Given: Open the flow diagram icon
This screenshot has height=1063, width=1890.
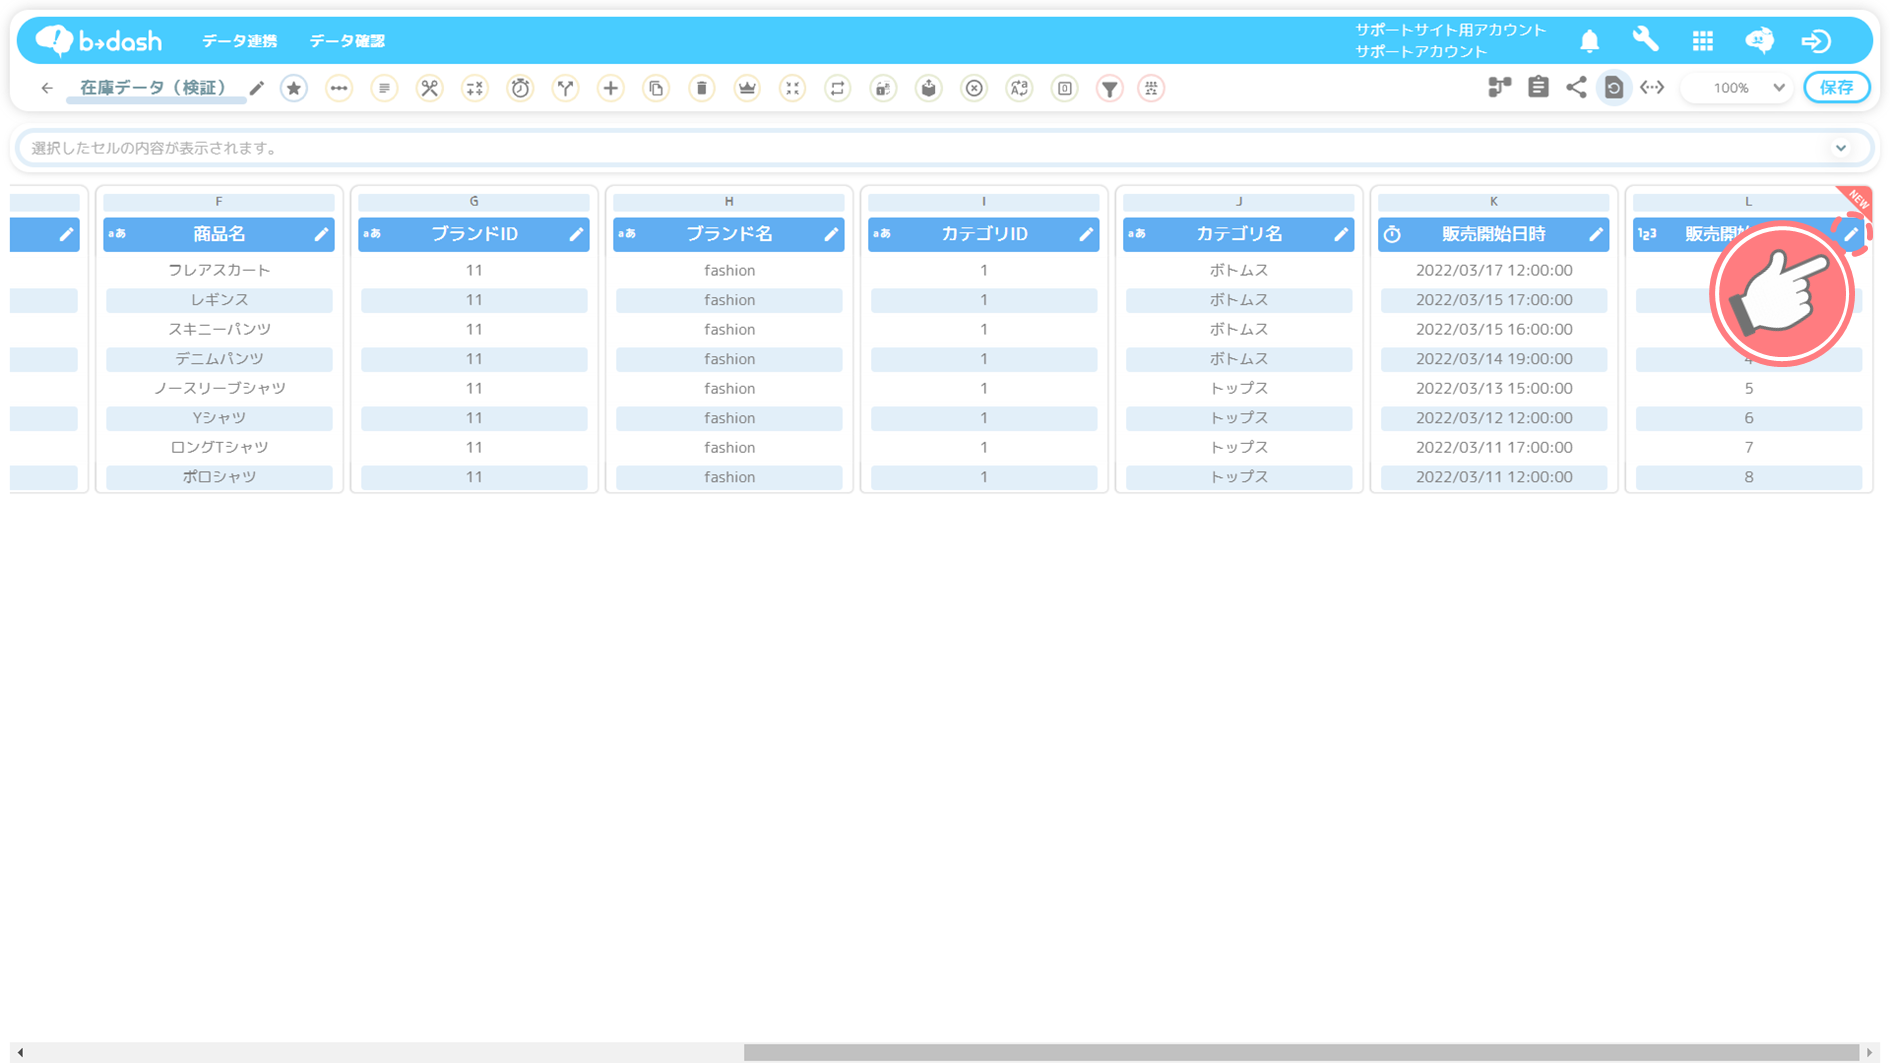Looking at the screenshot, I should click(x=1499, y=88).
